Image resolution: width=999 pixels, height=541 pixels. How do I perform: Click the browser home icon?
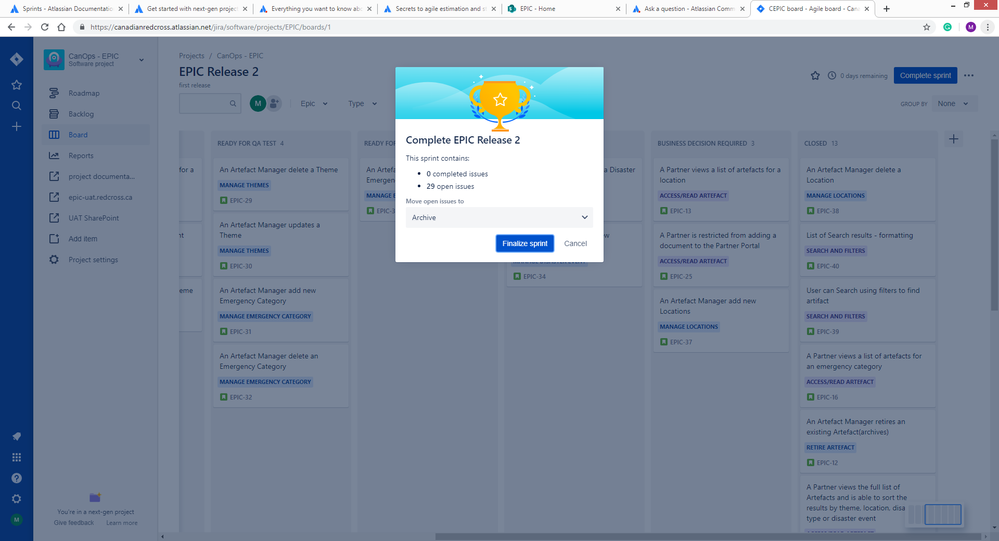click(x=61, y=27)
